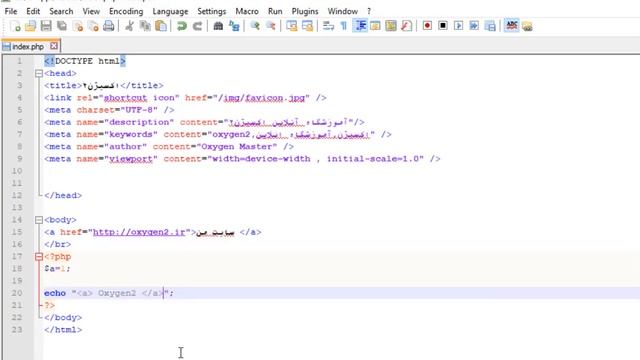This screenshot has height=360, width=640.
Task: Toggle Word Wrap toolbar icon
Action: (328, 26)
